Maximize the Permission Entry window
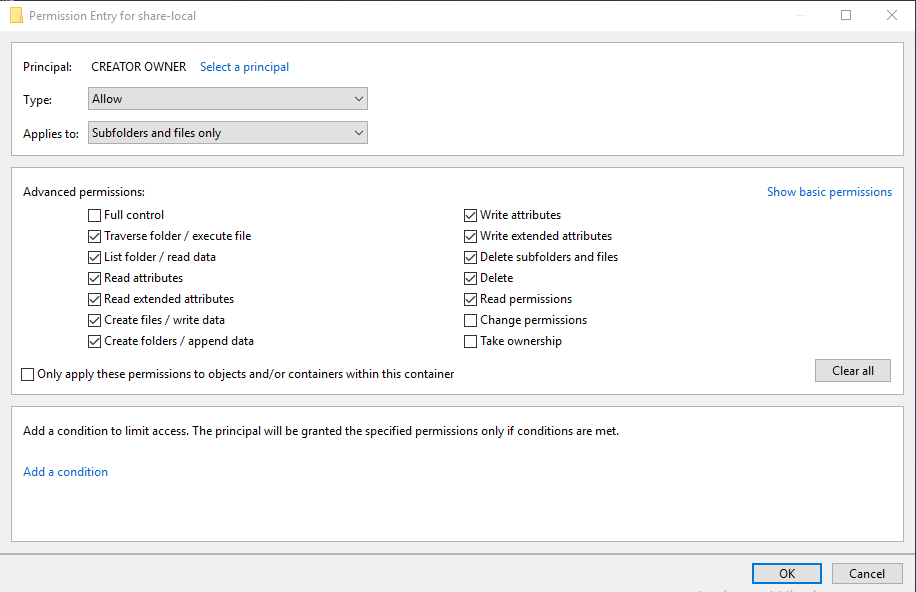 pyautogui.click(x=846, y=16)
